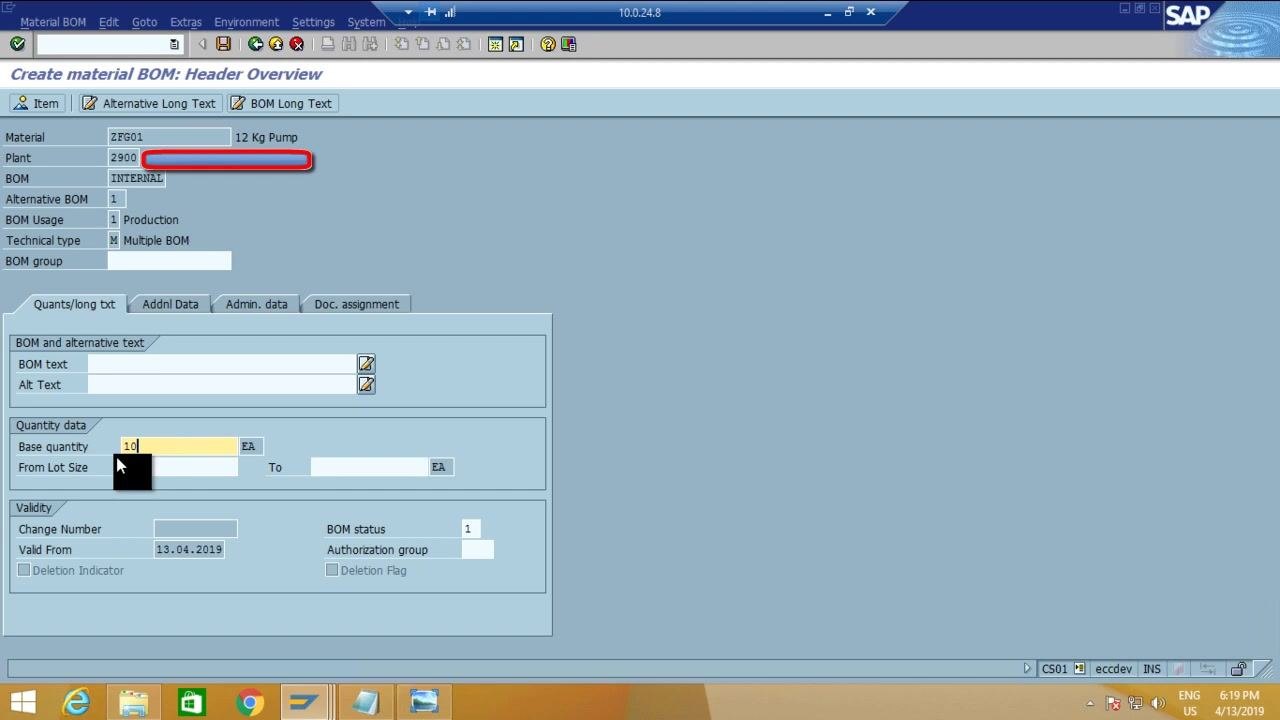Toggle the Deletion Flag checkbox
Screen dimensions: 1280x720
tap(332, 570)
